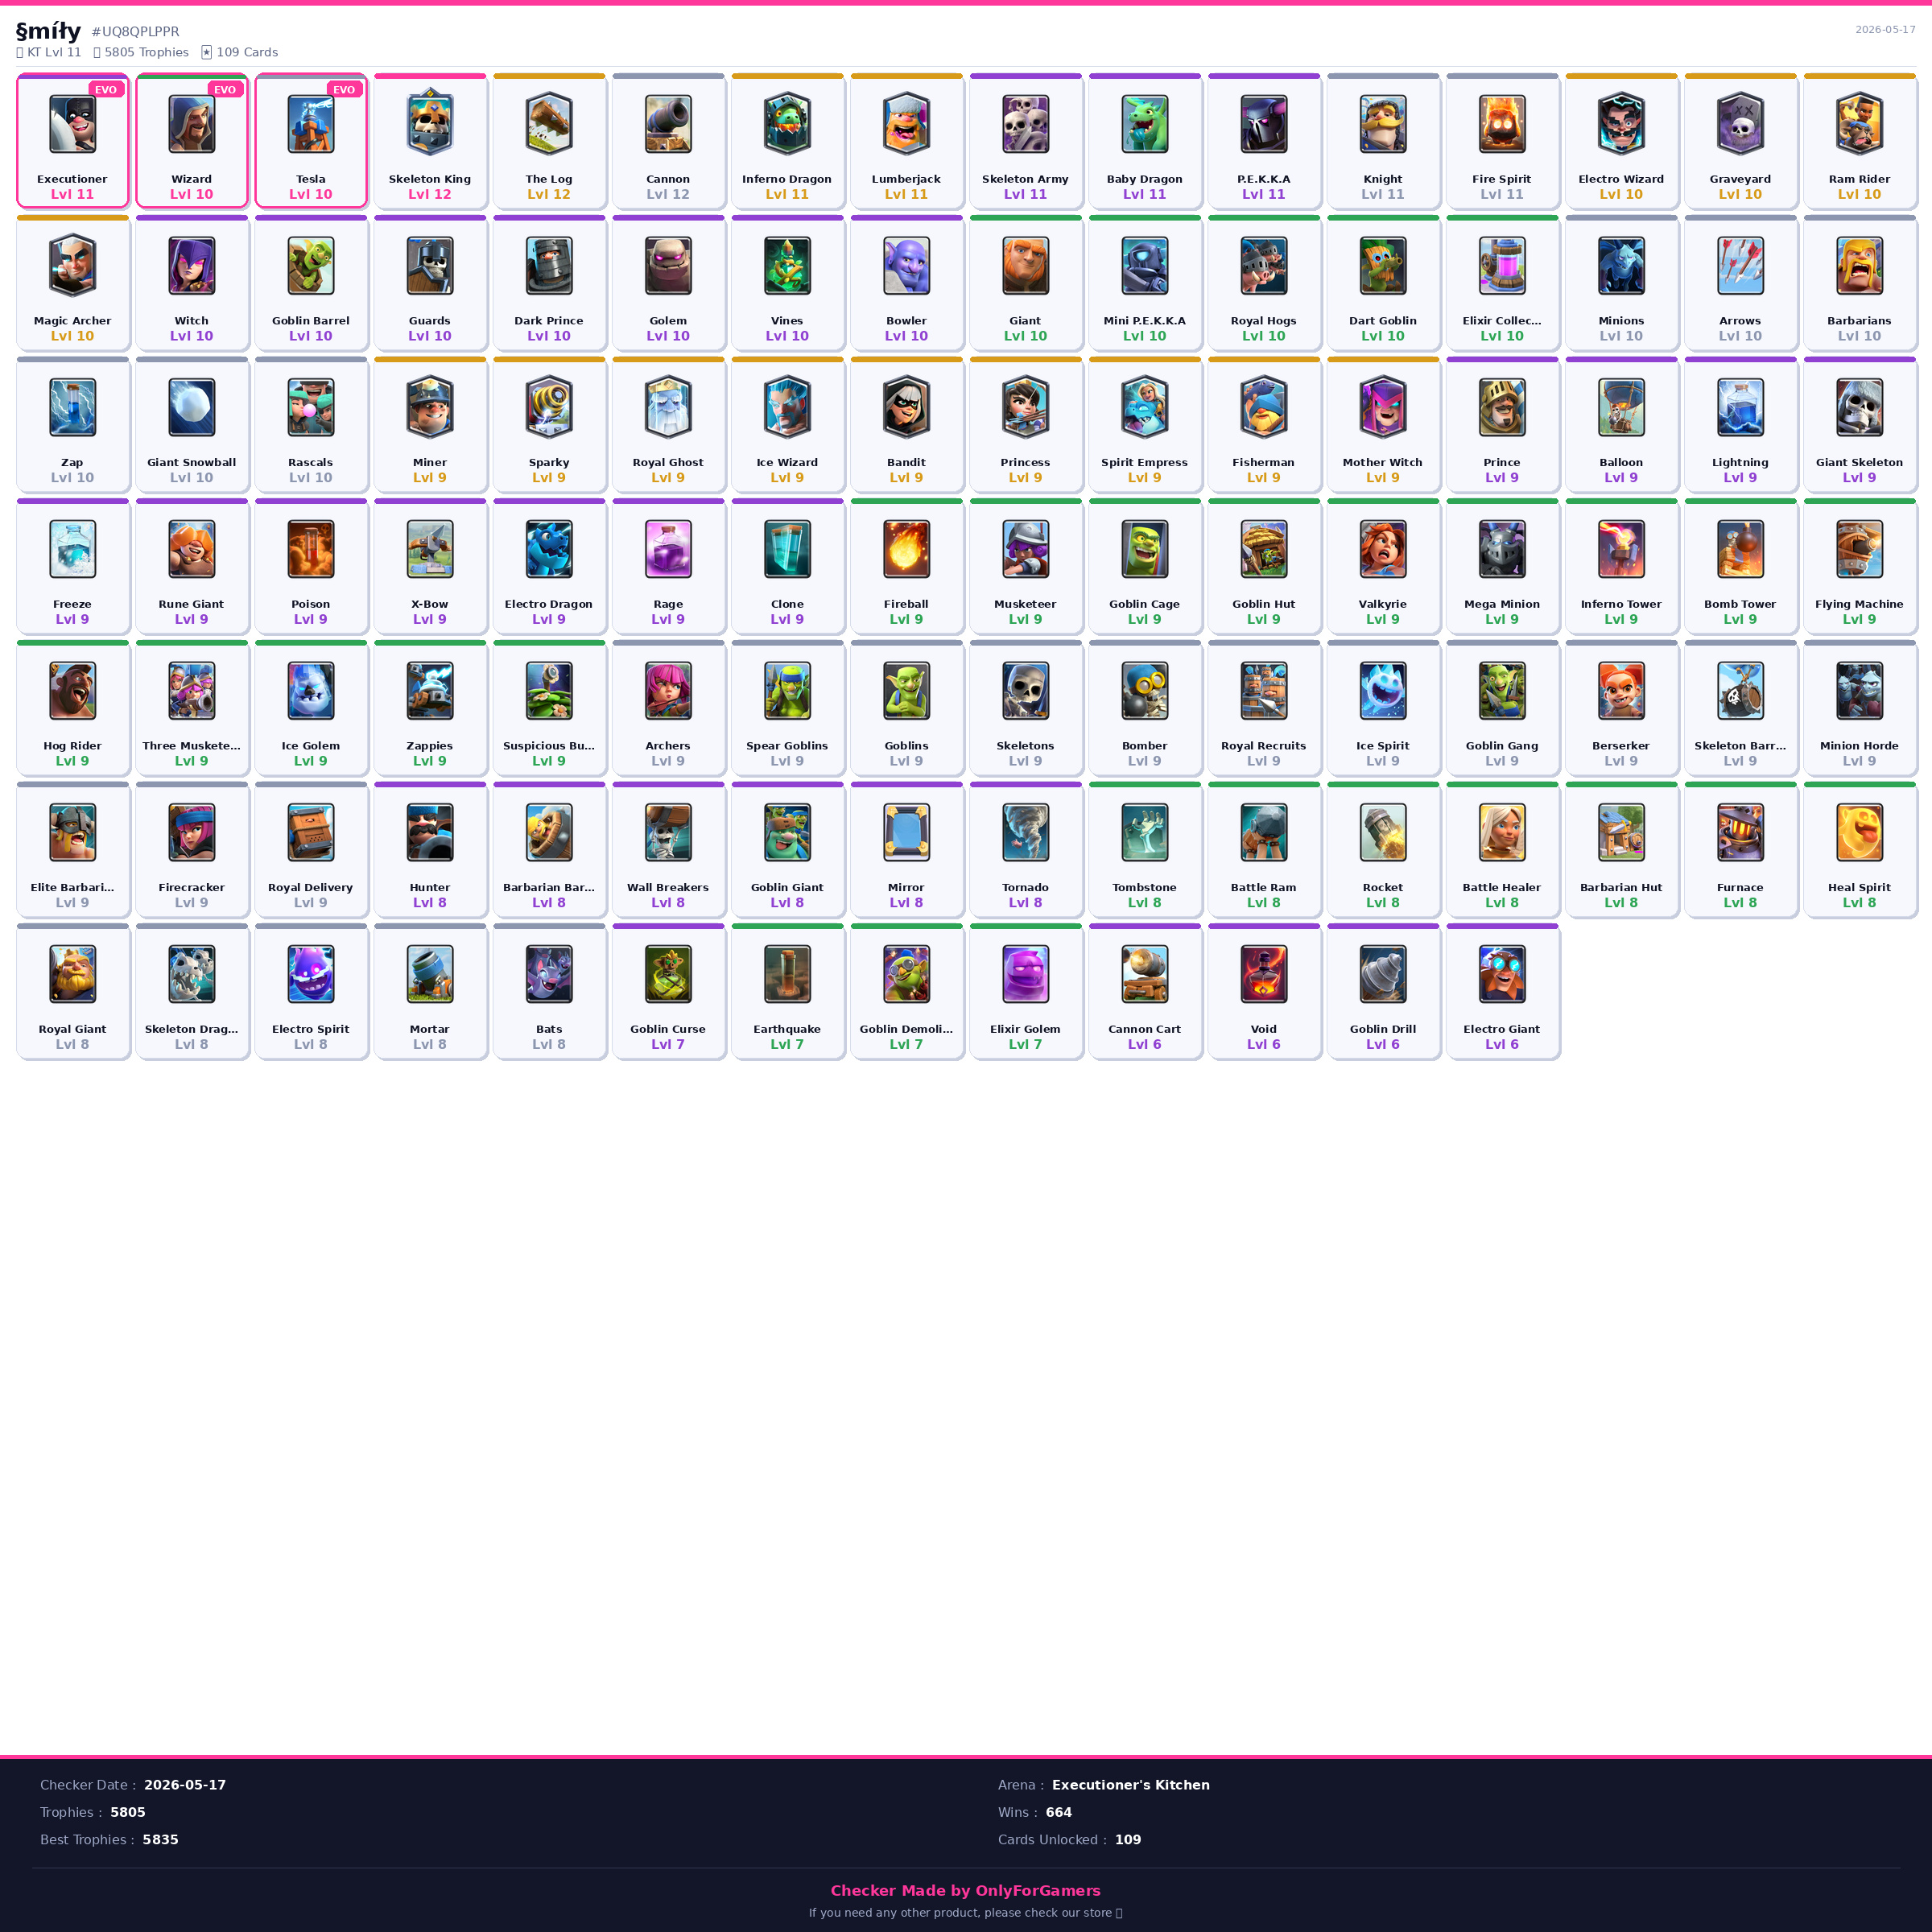This screenshot has height=1932, width=1932.
Task: Click the Void card name
Action: [x=1264, y=1029]
